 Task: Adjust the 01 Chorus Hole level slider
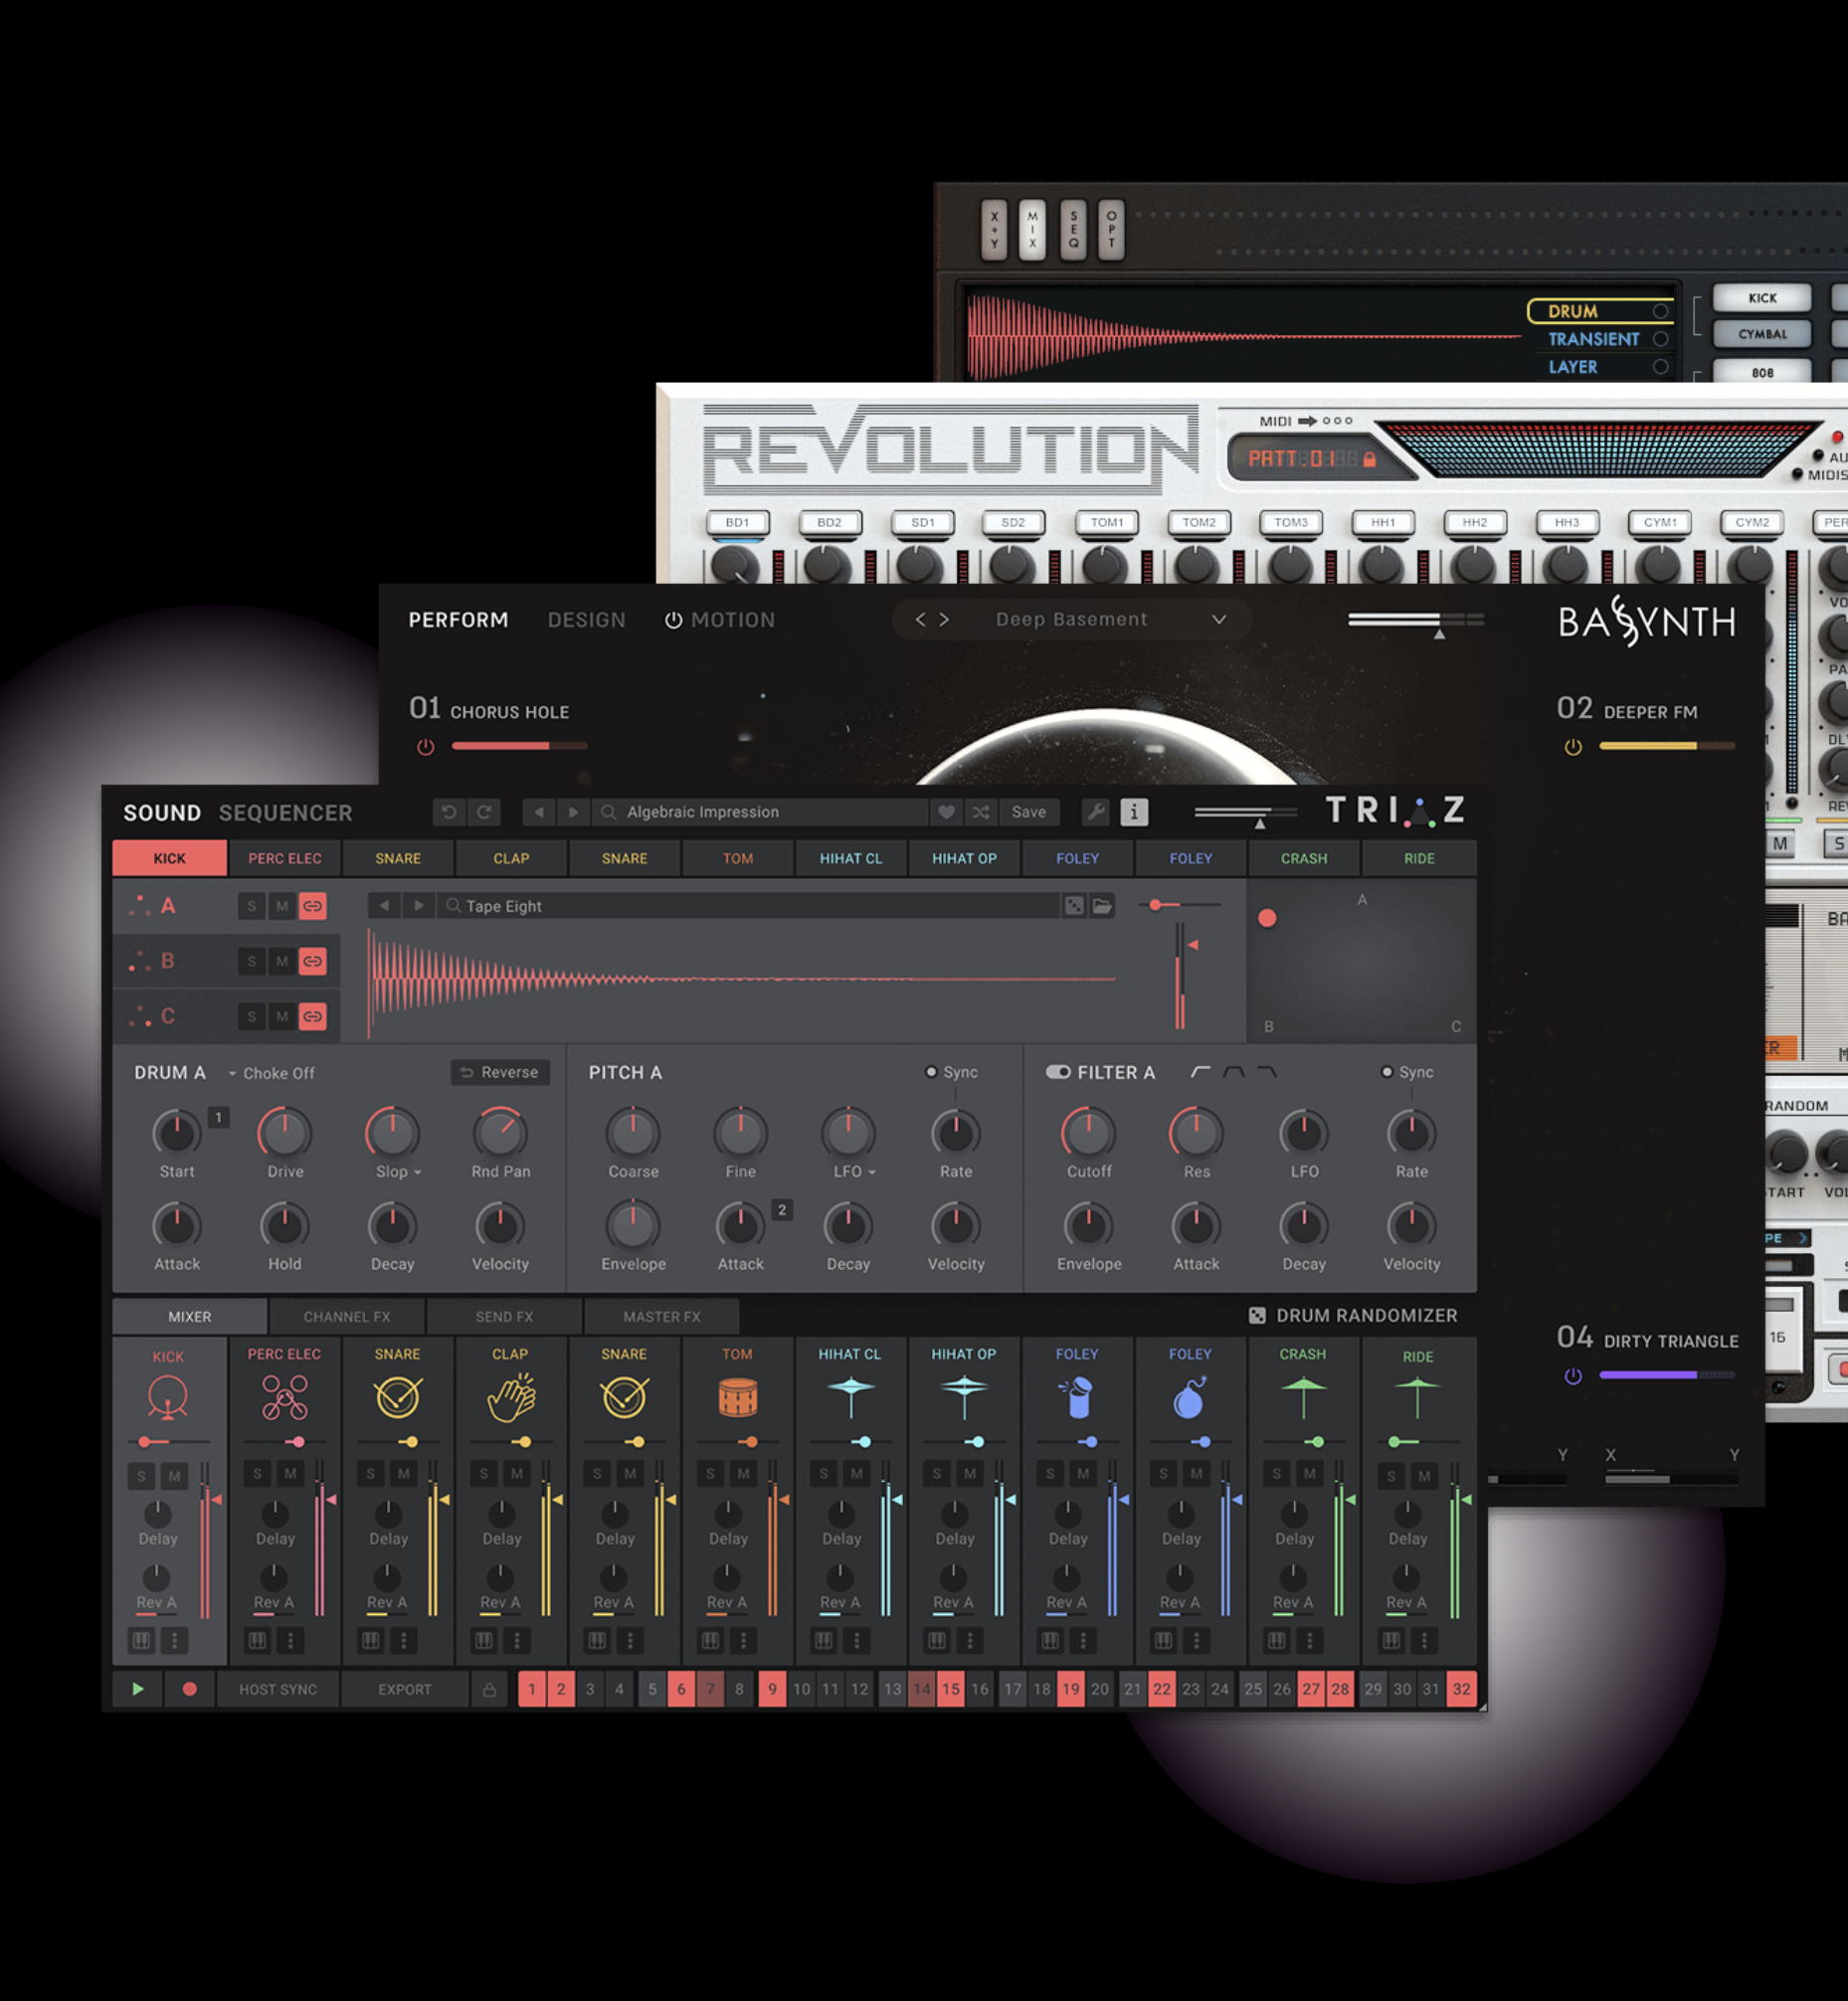(x=519, y=746)
